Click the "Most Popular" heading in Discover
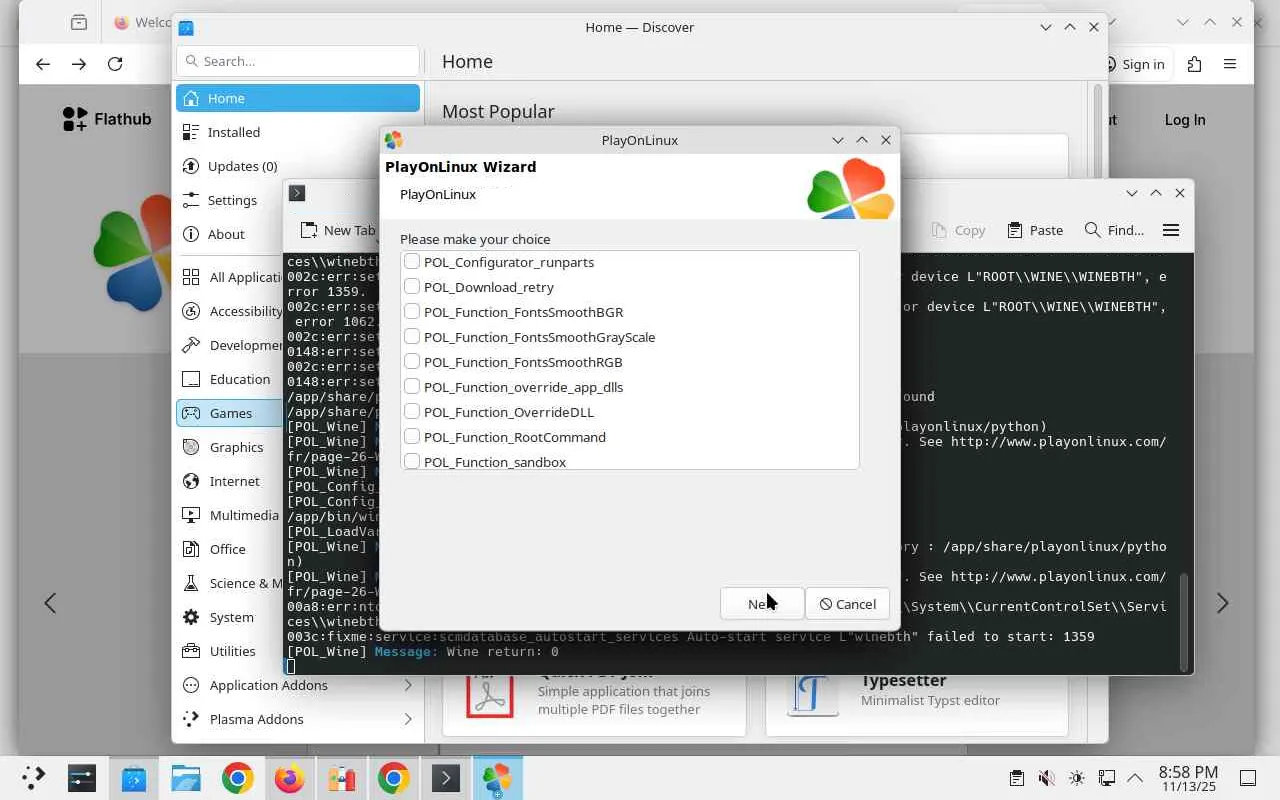 (498, 111)
